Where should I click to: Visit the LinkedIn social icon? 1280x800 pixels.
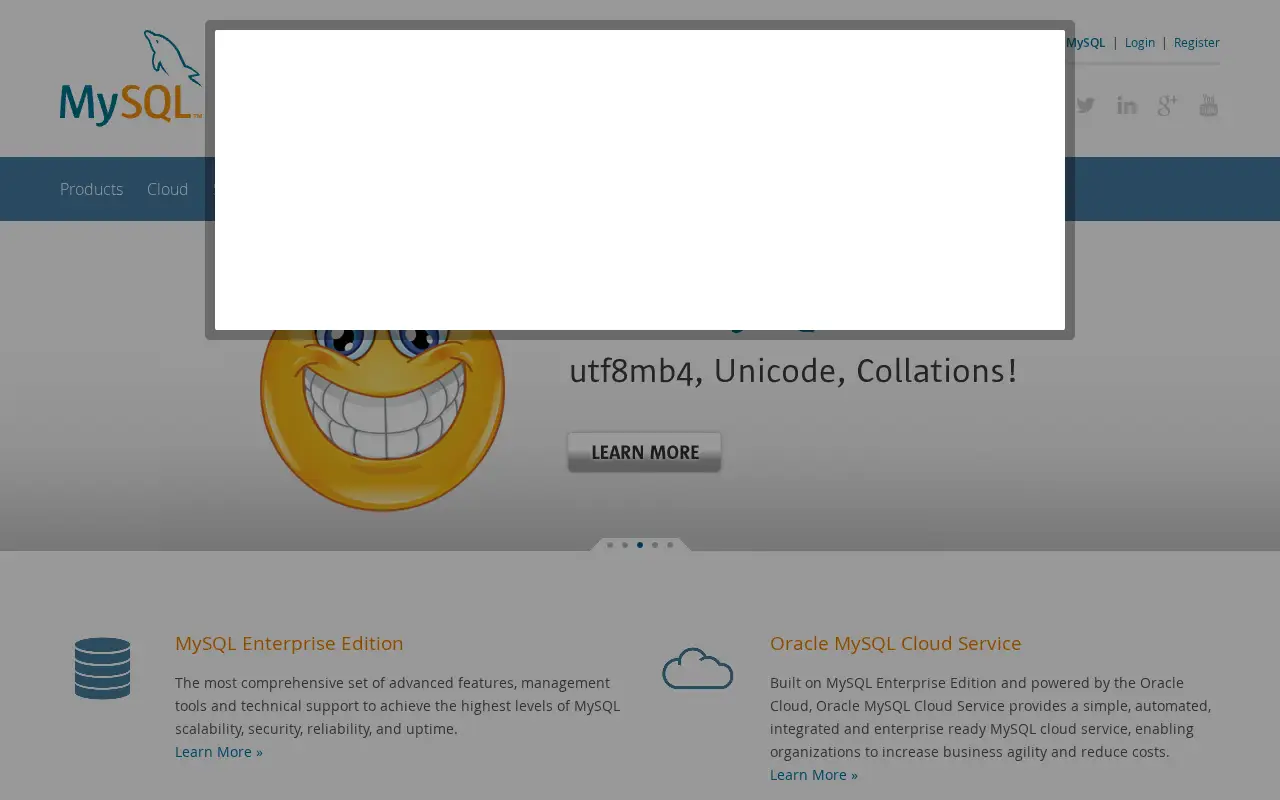(x=1127, y=105)
